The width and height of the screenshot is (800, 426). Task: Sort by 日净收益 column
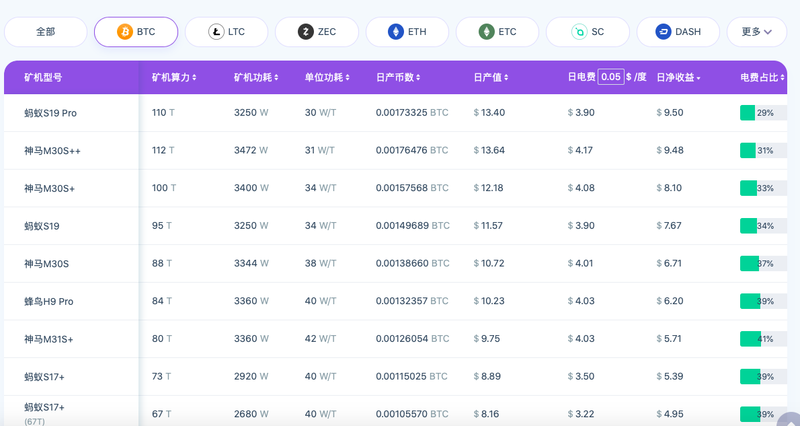678,78
